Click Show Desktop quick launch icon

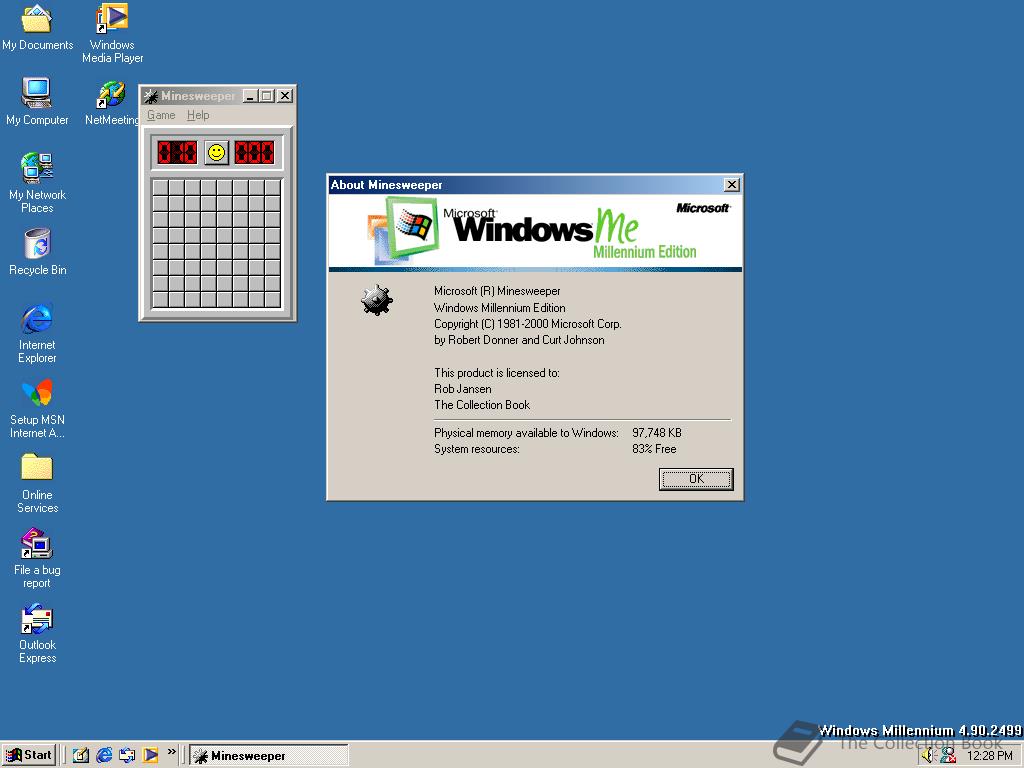[81, 755]
